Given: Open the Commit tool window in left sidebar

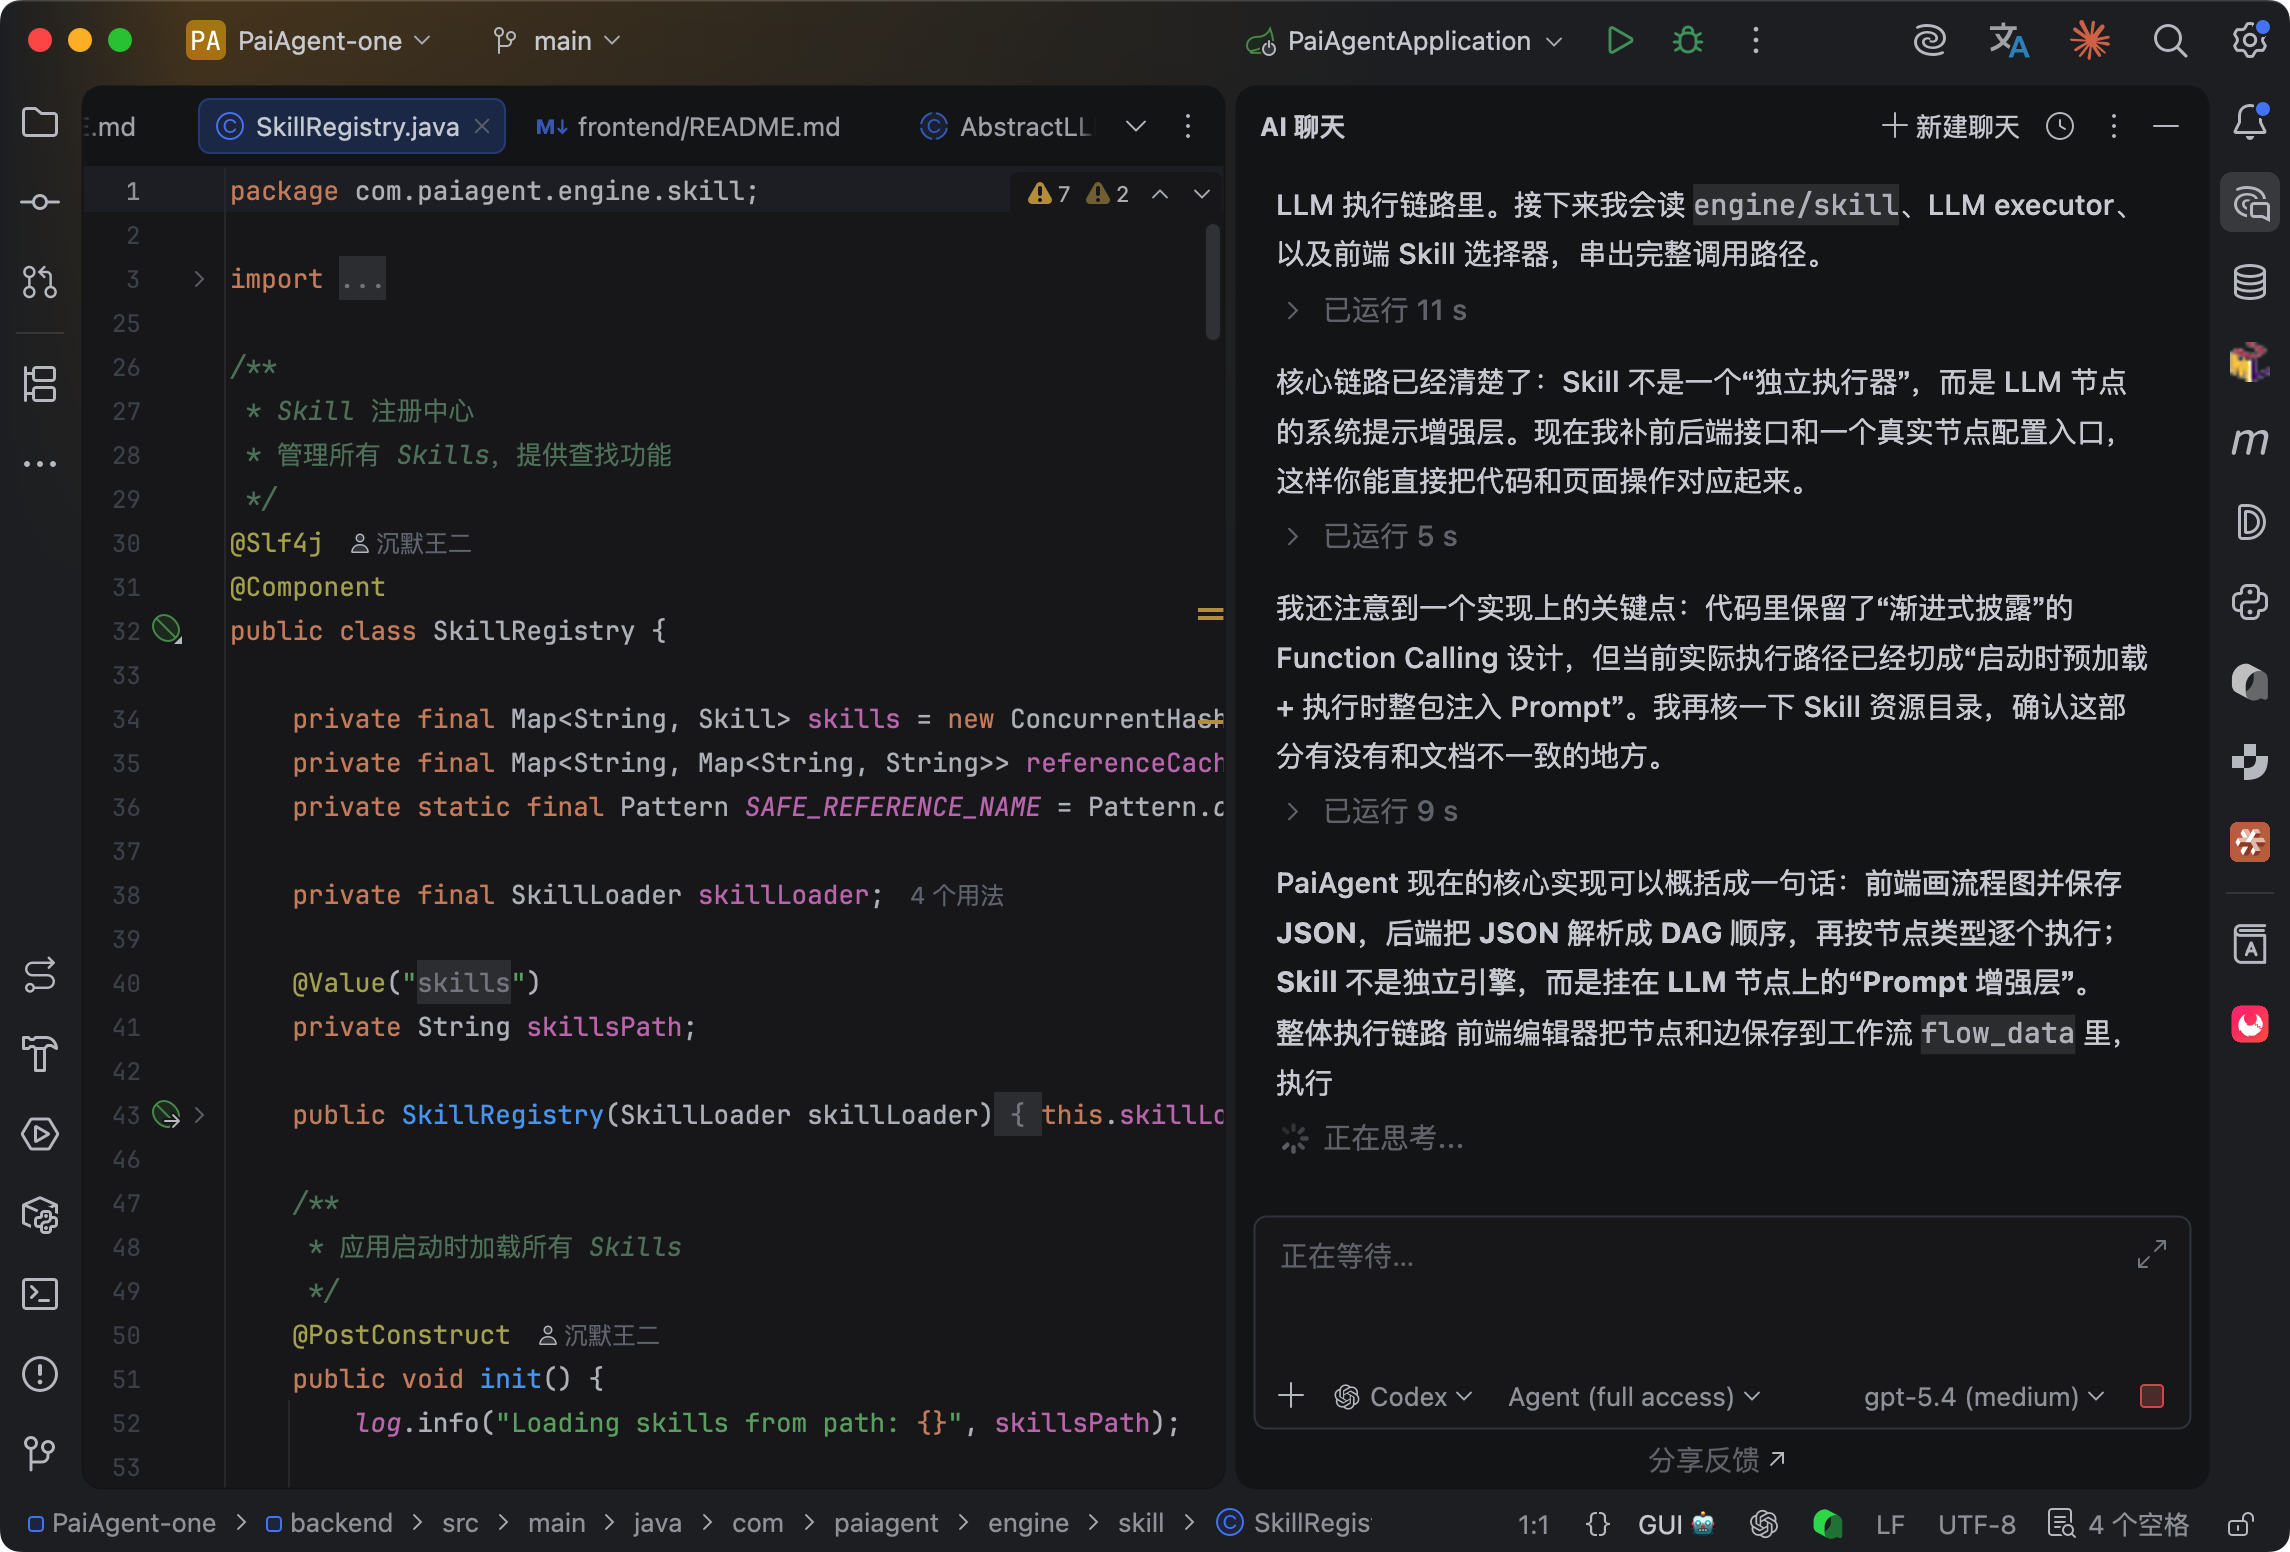Looking at the screenshot, I should click(x=40, y=203).
